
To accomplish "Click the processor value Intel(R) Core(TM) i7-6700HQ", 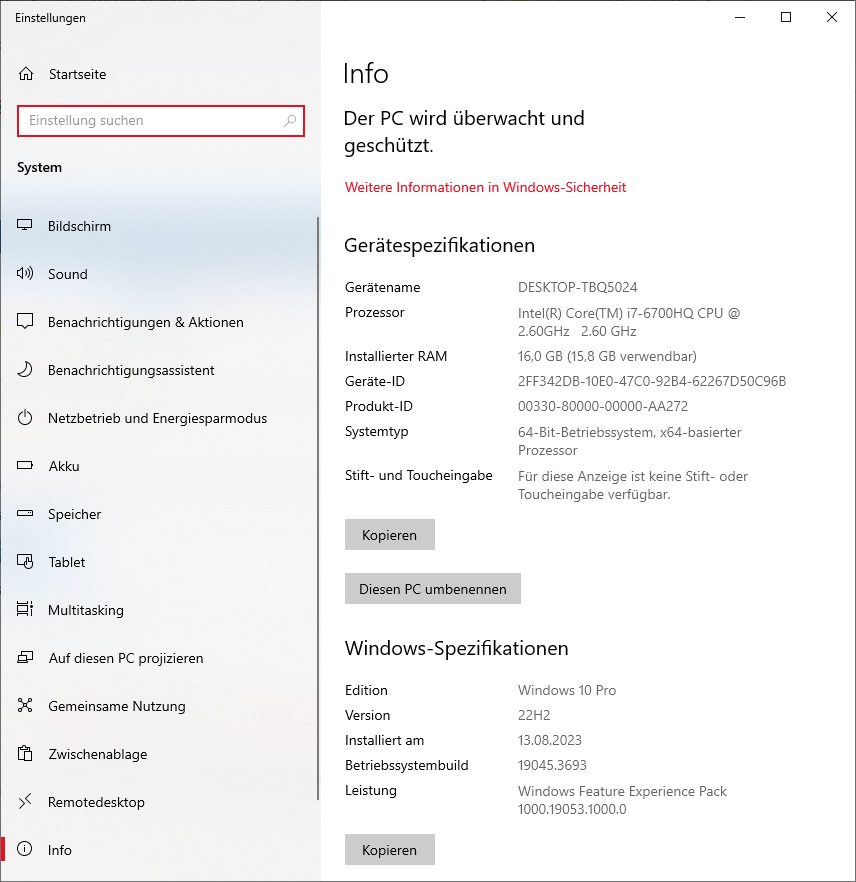I will [629, 322].
